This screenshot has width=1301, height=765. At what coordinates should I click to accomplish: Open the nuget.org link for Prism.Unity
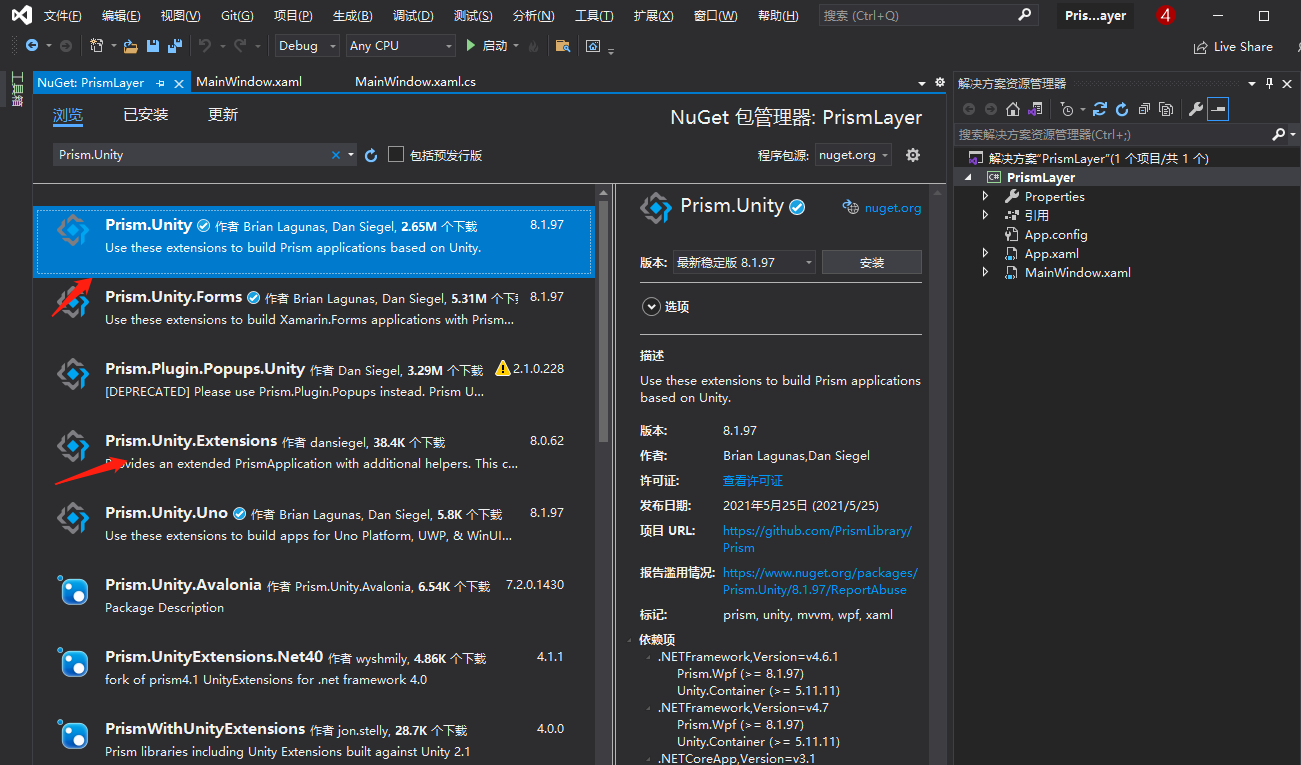(x=893, y=208)
